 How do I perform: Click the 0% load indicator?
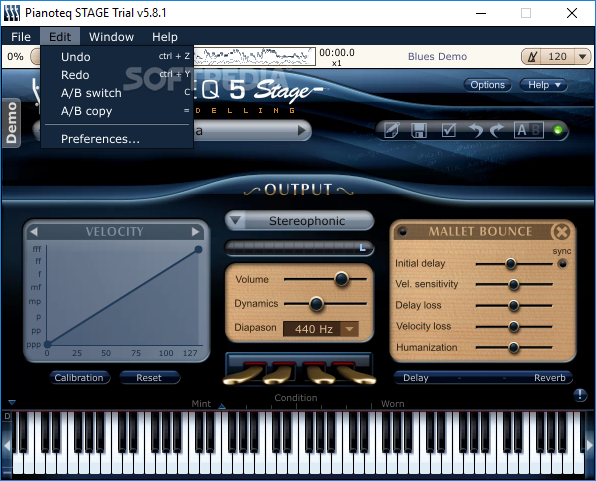tap(15, 57)
